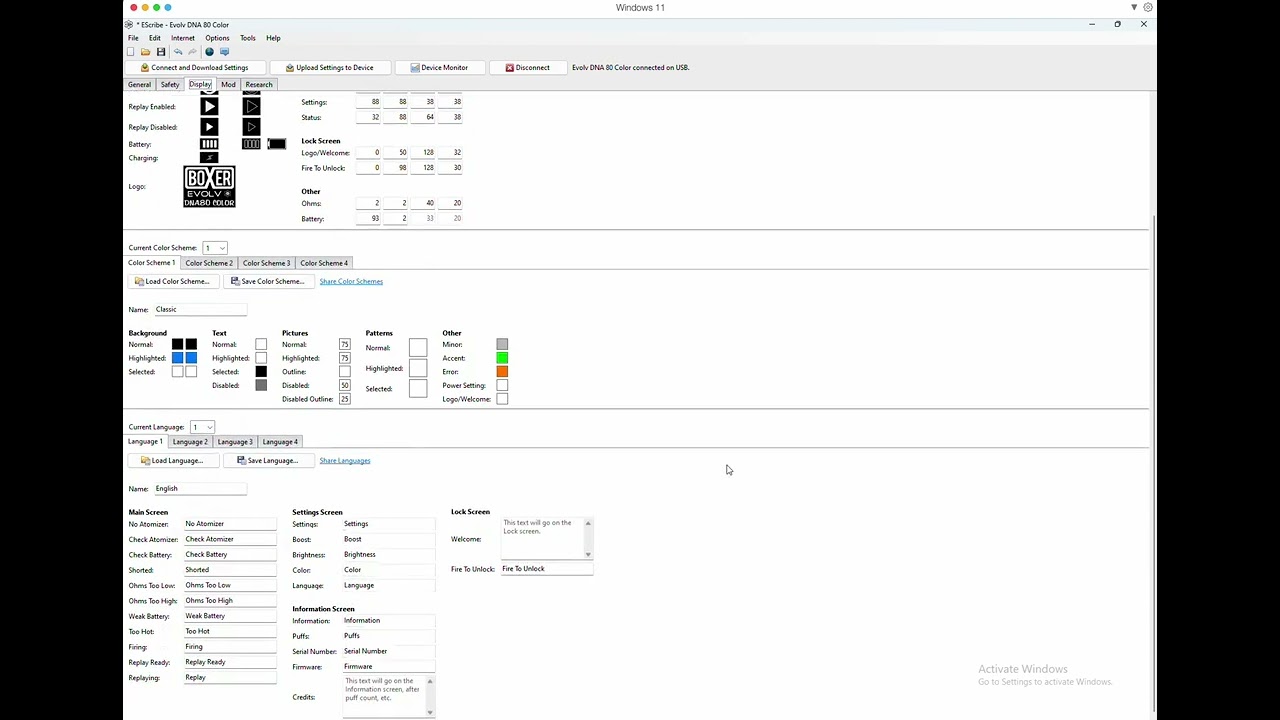Open the arrow menu beside the gear icon
The image size is (1280, 720).
click(x=1134, y=7)
